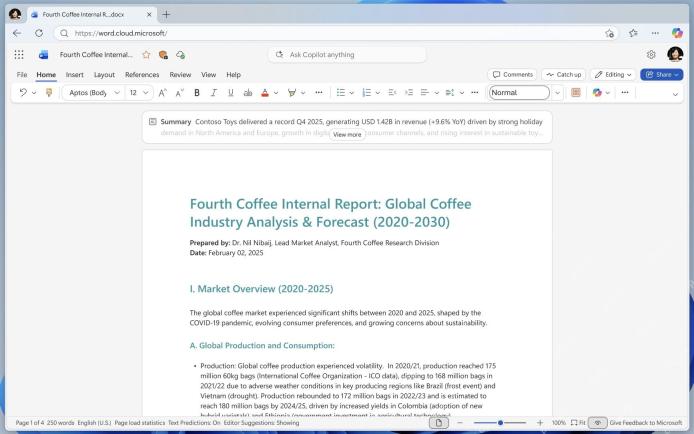
Task: Open the Copilot sidebar icon in browser
Action: click(677, 33)
